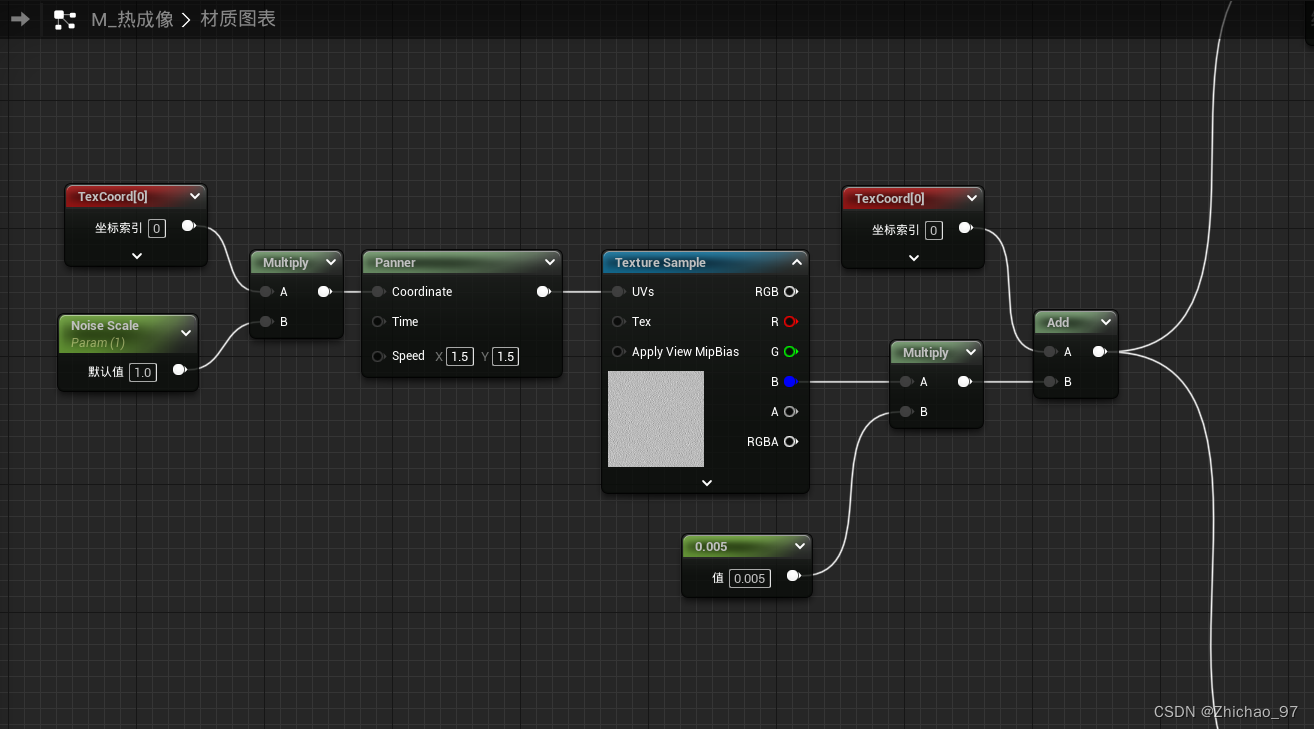The image size is (1314, 729).
Task: Collapse the right TexCoord[0] node header arrow
Action: (971, 198)
